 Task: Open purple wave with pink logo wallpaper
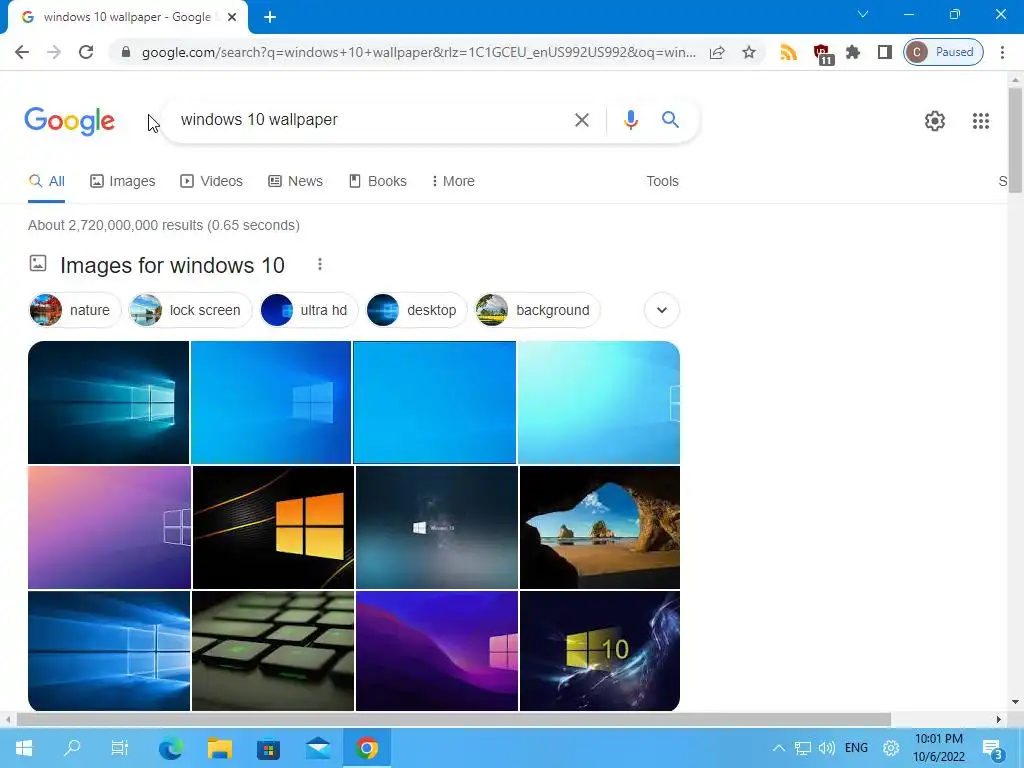pyautogui.click(x=437, y=650)
